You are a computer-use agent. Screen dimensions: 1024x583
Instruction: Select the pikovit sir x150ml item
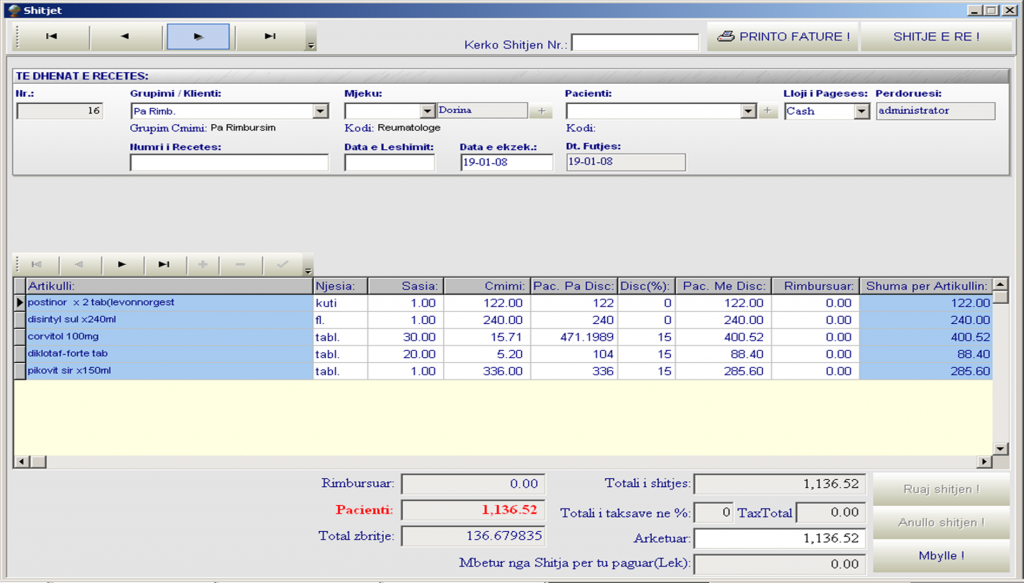(169, 371)
